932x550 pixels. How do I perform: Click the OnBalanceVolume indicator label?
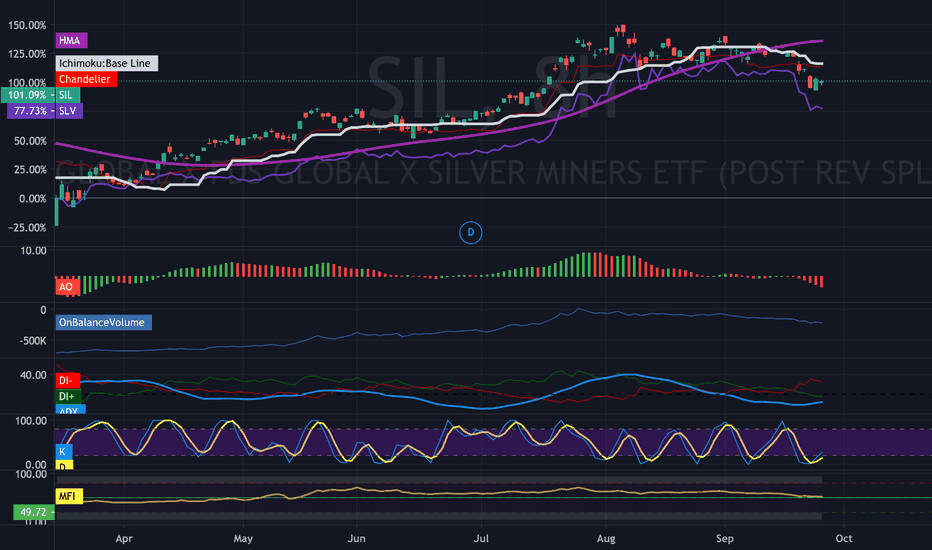coord(103,322)
